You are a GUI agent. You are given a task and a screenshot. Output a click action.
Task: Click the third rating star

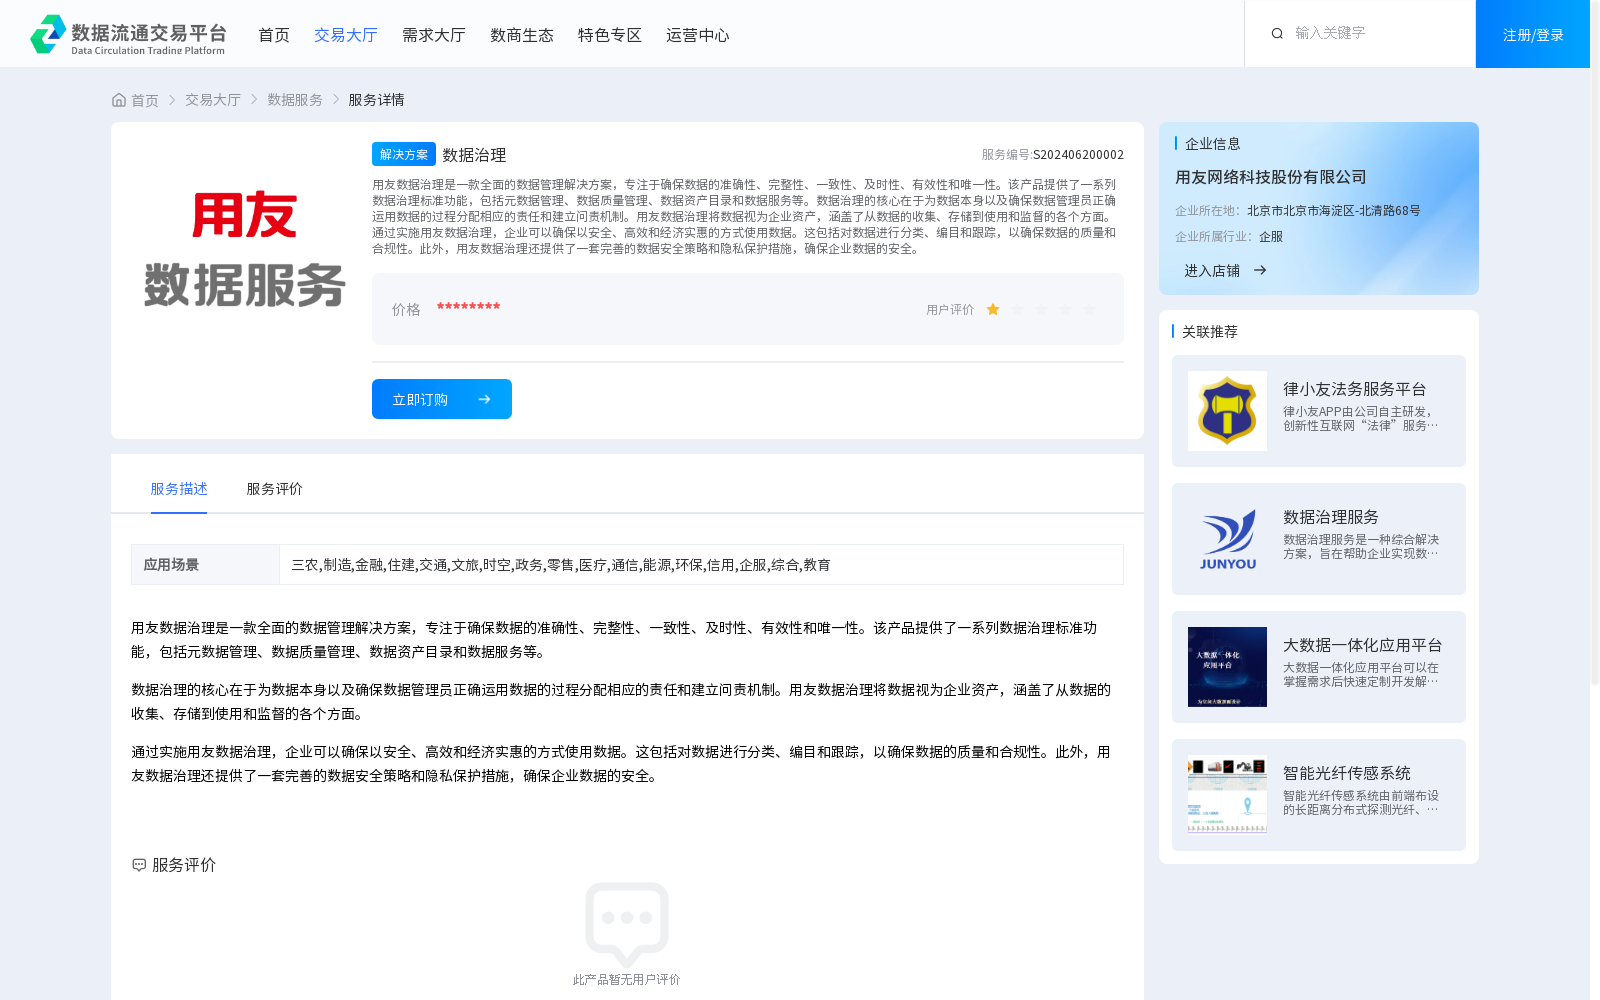pyautogui.click(x=1041, y=309)
